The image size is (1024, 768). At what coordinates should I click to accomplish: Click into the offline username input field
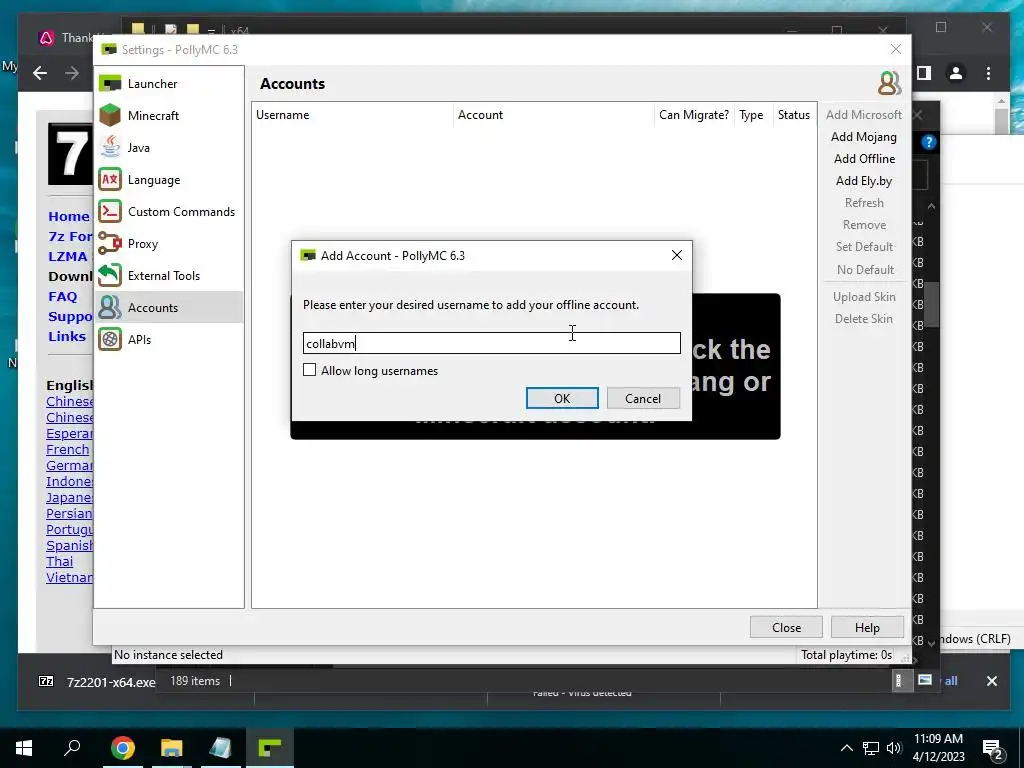pyautogui.click(x=492, y=344)
